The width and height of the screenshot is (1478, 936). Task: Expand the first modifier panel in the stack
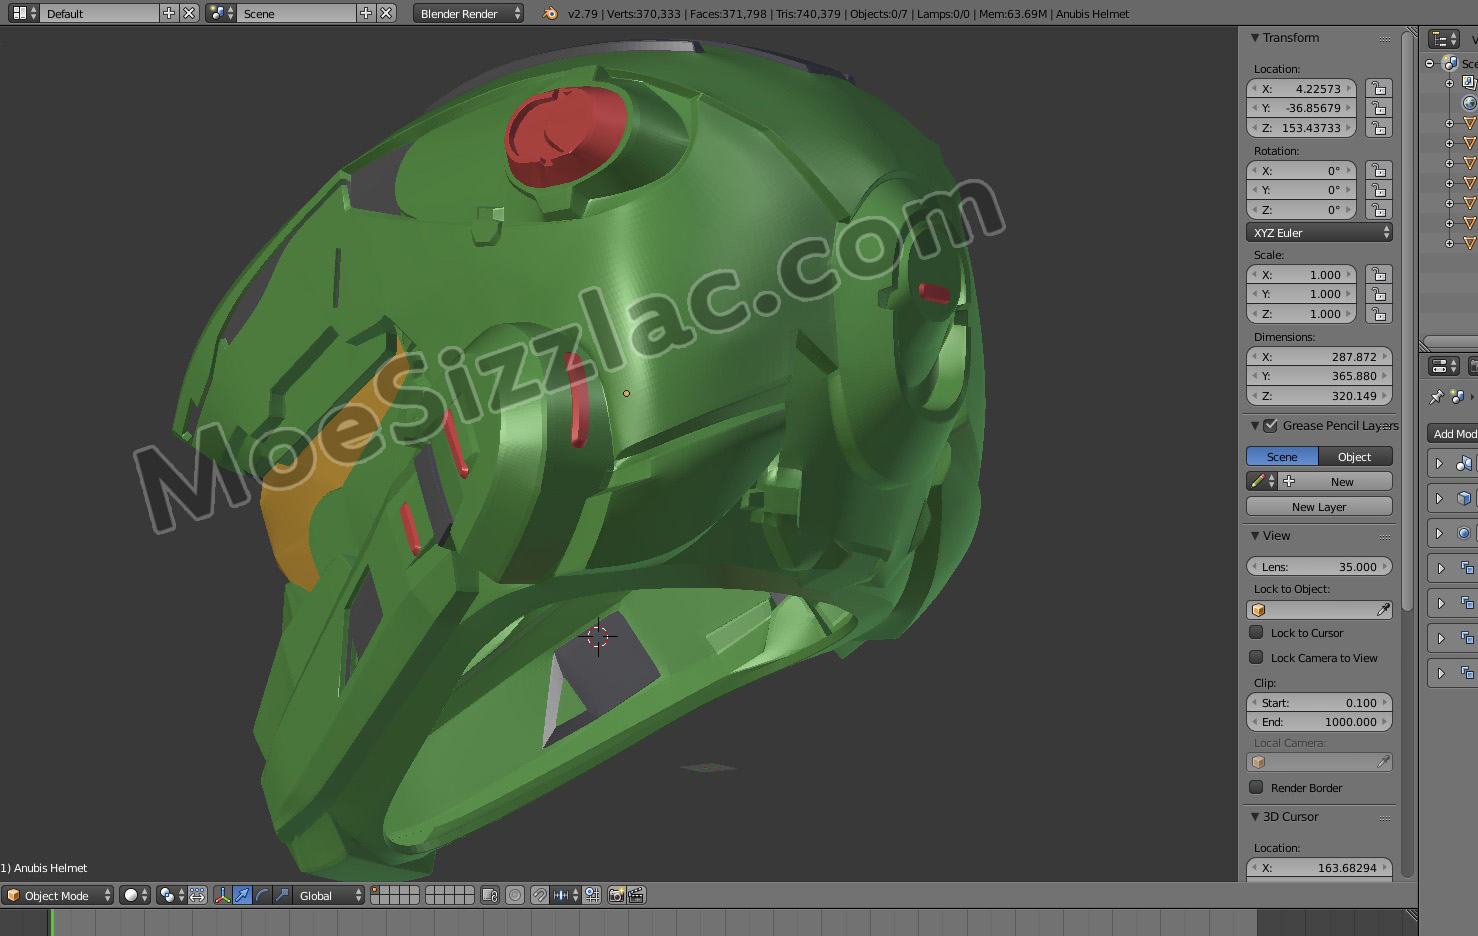point(1439,463)
